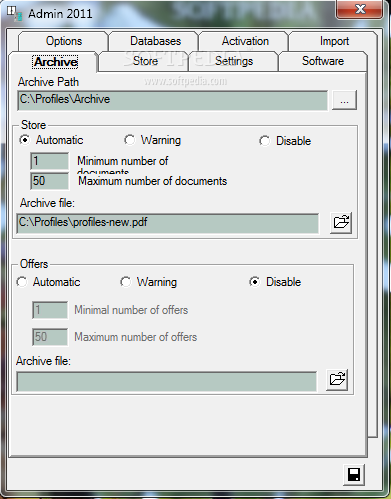Click Store archive file path field
The image size is (391, 499).
coord(168,223)
